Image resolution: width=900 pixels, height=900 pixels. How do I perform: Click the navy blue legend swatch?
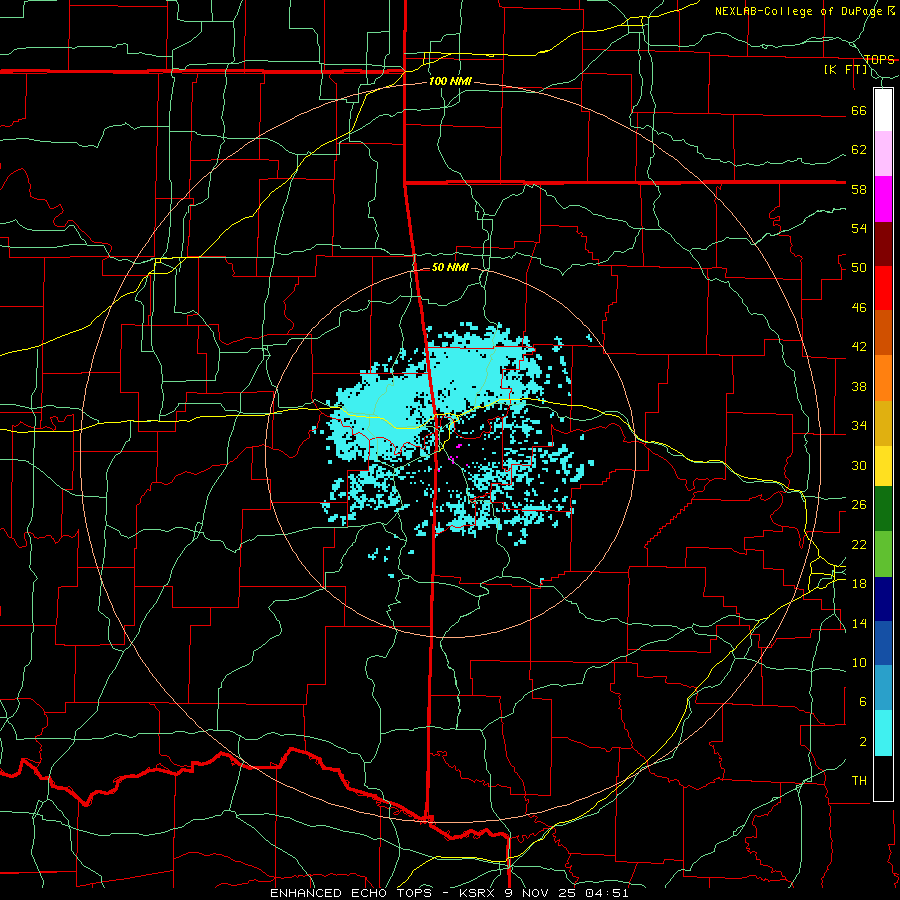coord(883,599)
